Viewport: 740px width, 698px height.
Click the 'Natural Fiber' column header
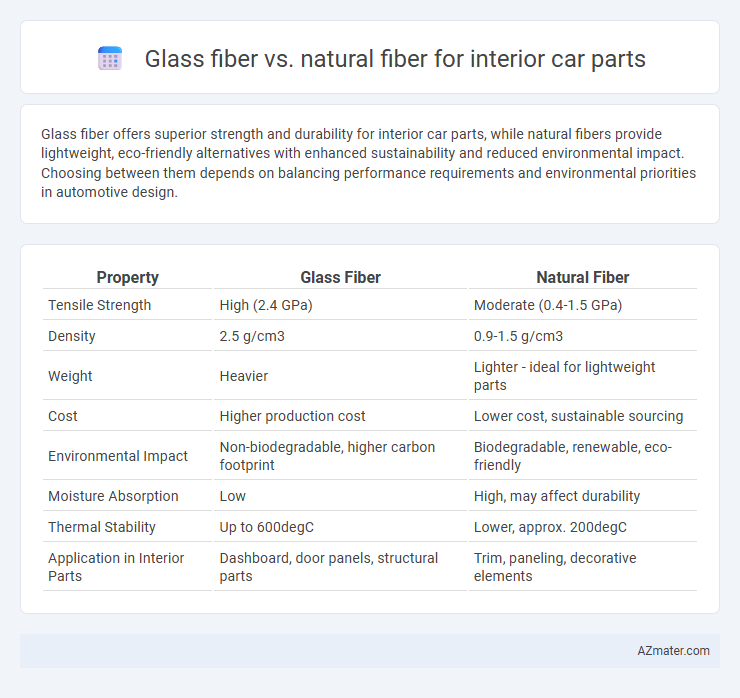[x=582, y=278]
